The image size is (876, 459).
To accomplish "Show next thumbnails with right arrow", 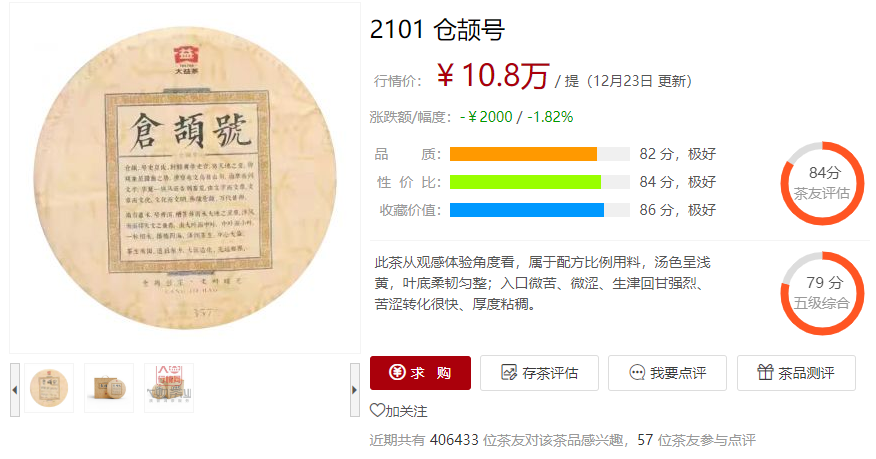I will [355, 390].
